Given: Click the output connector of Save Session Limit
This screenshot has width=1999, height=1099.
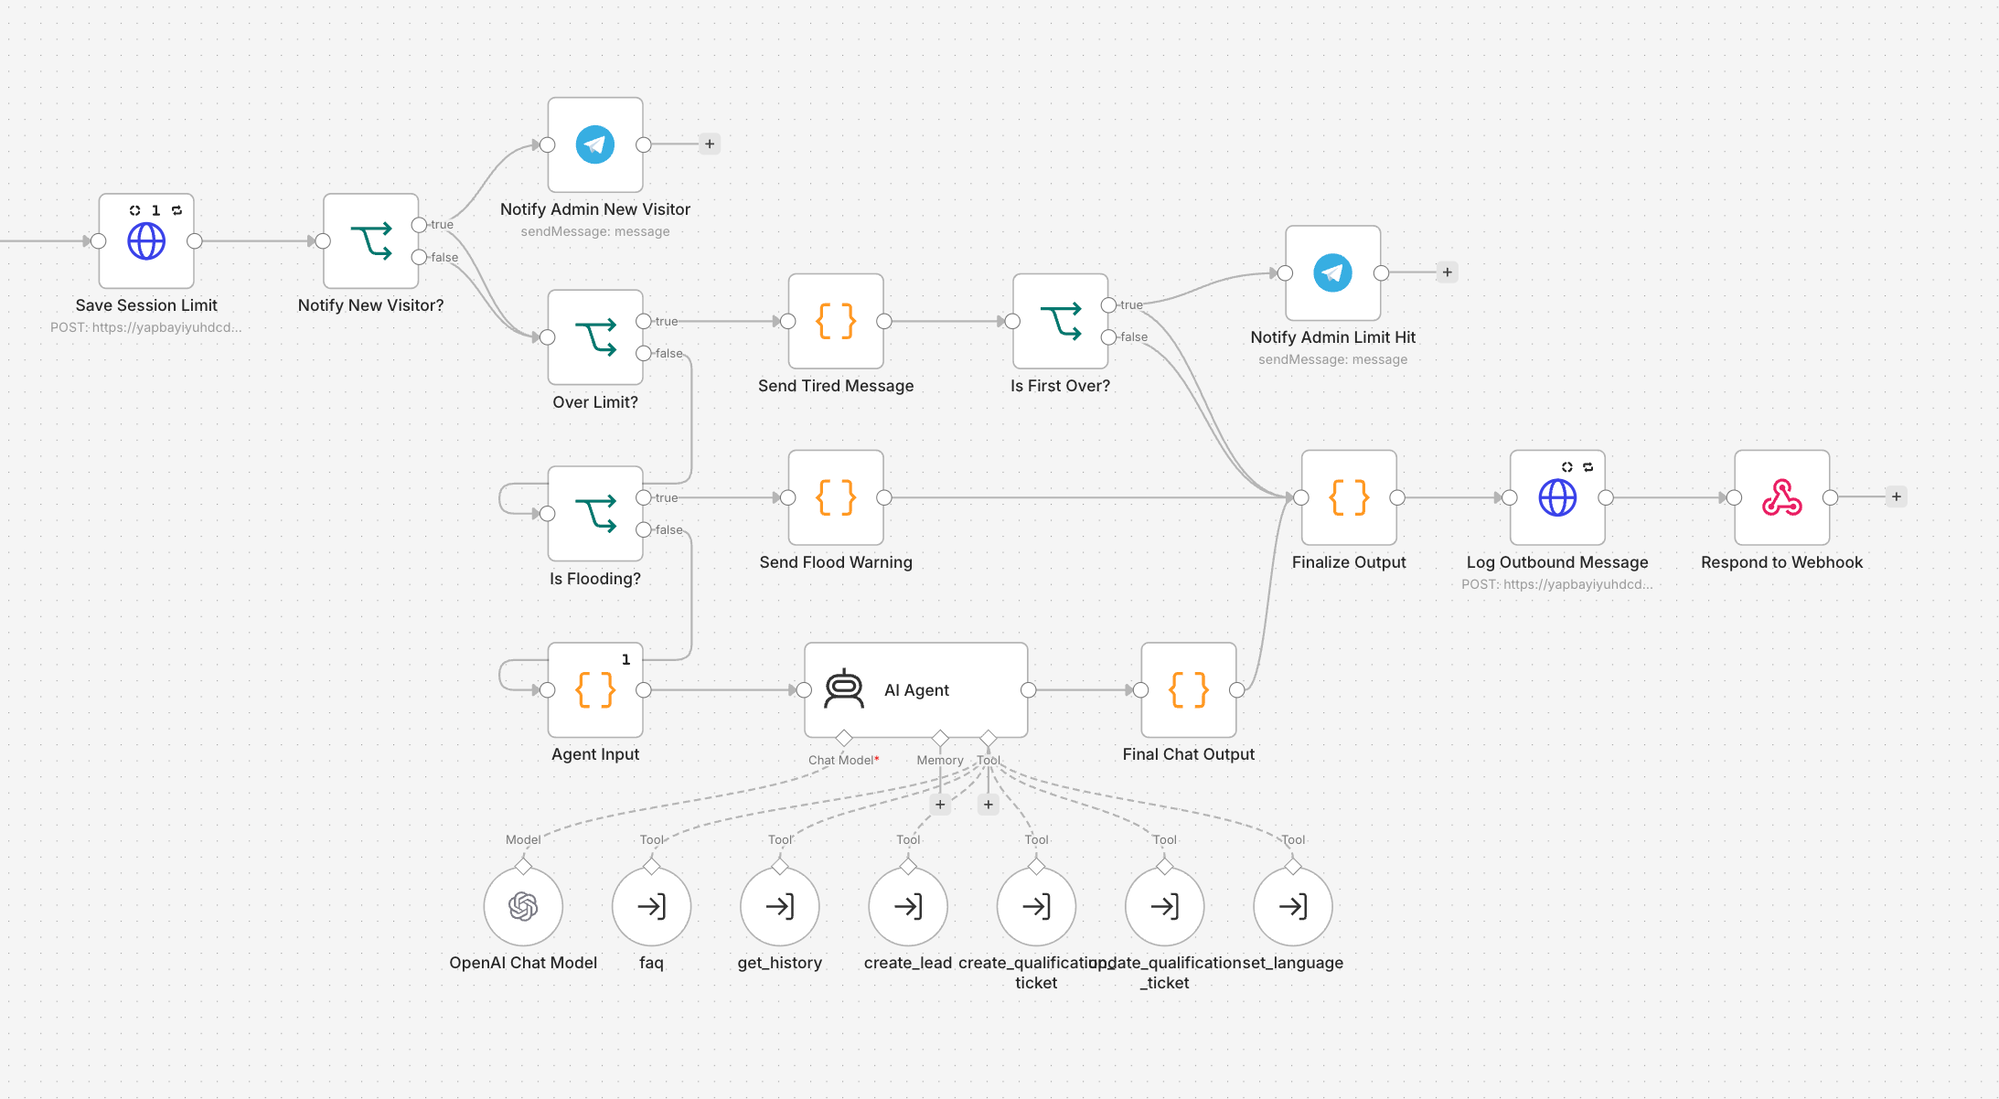Looking at the screenshot, I should point(195,241).
